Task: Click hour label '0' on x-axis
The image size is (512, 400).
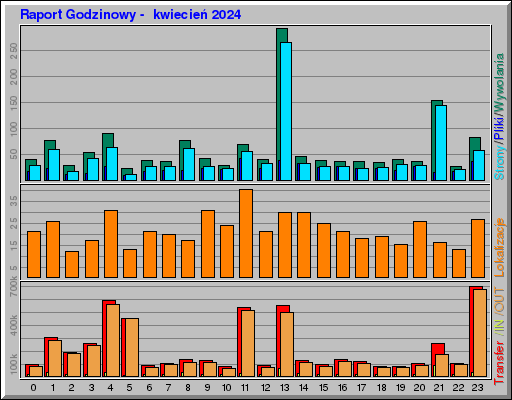Action: 33,388
